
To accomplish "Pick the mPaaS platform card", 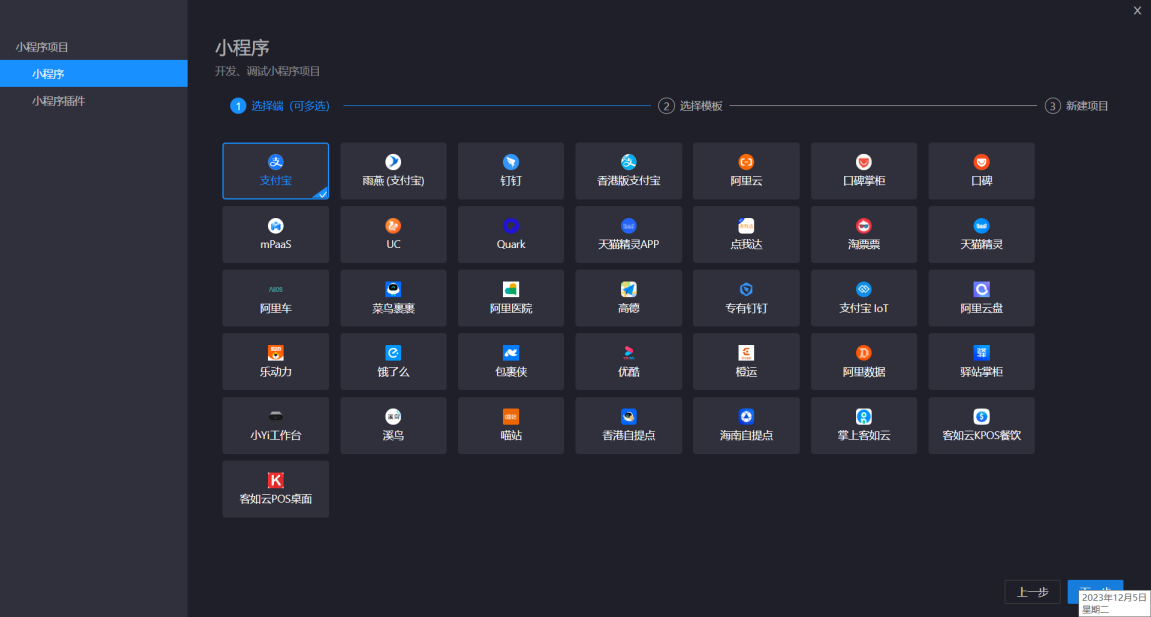I will tap(275, 235).
